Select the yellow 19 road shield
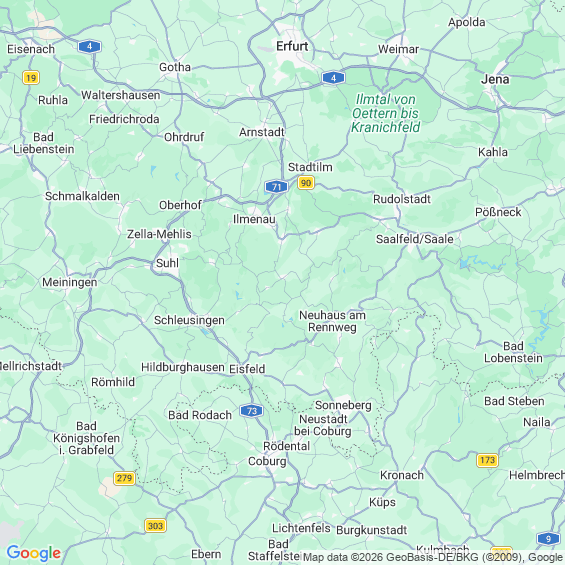This screenshot has width=565, height=565. click(31, 77)
